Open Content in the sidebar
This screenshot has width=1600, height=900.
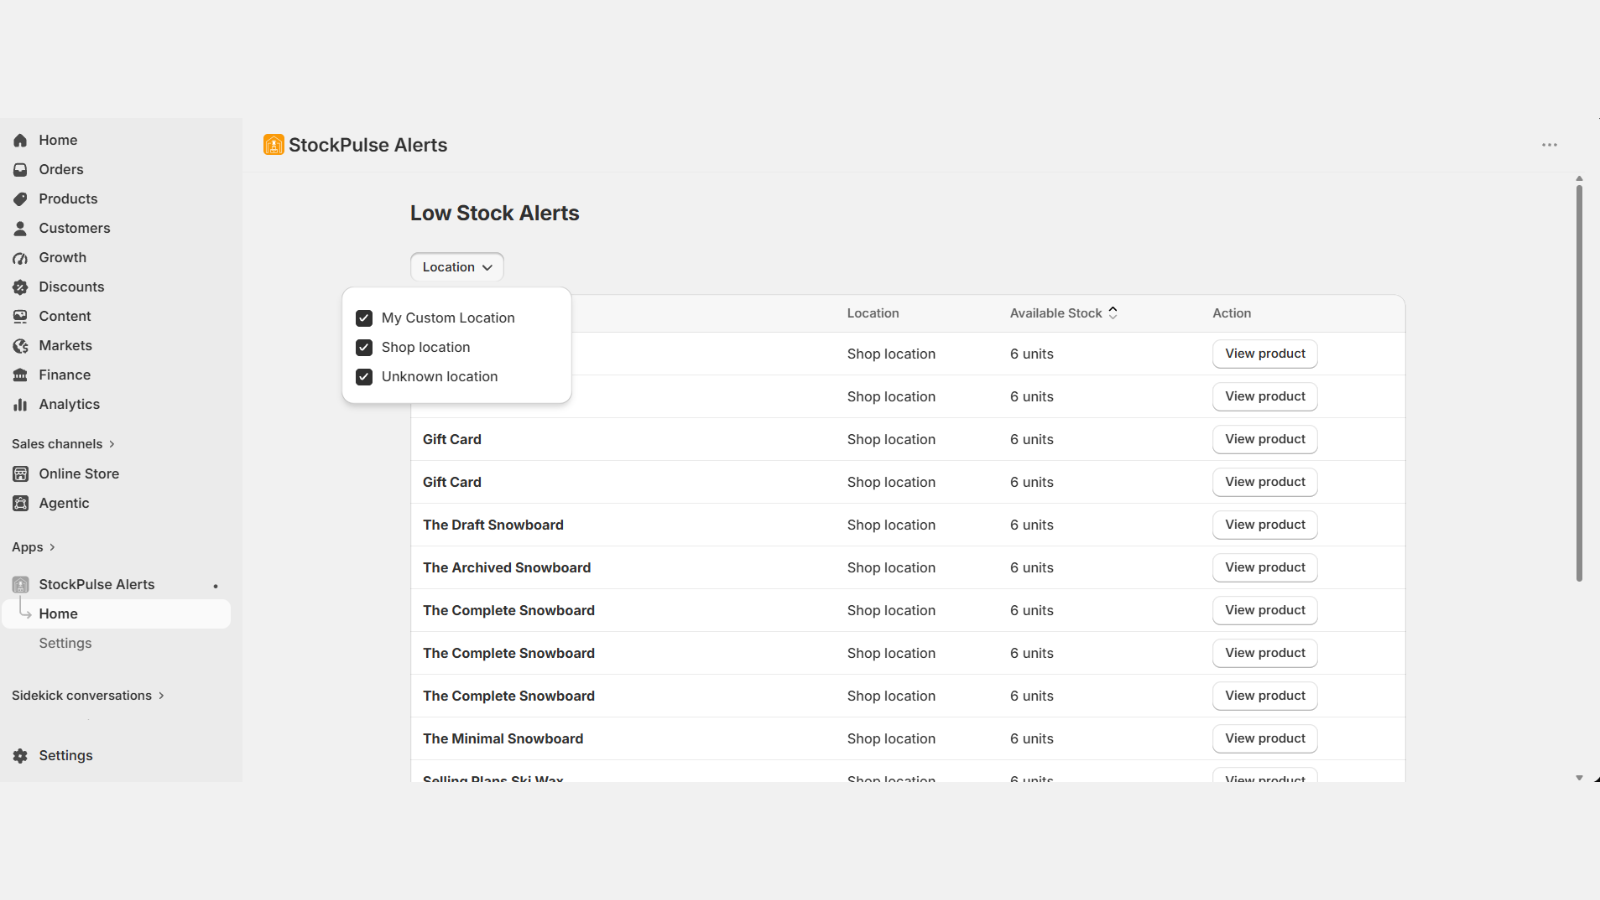pos(65,316)
